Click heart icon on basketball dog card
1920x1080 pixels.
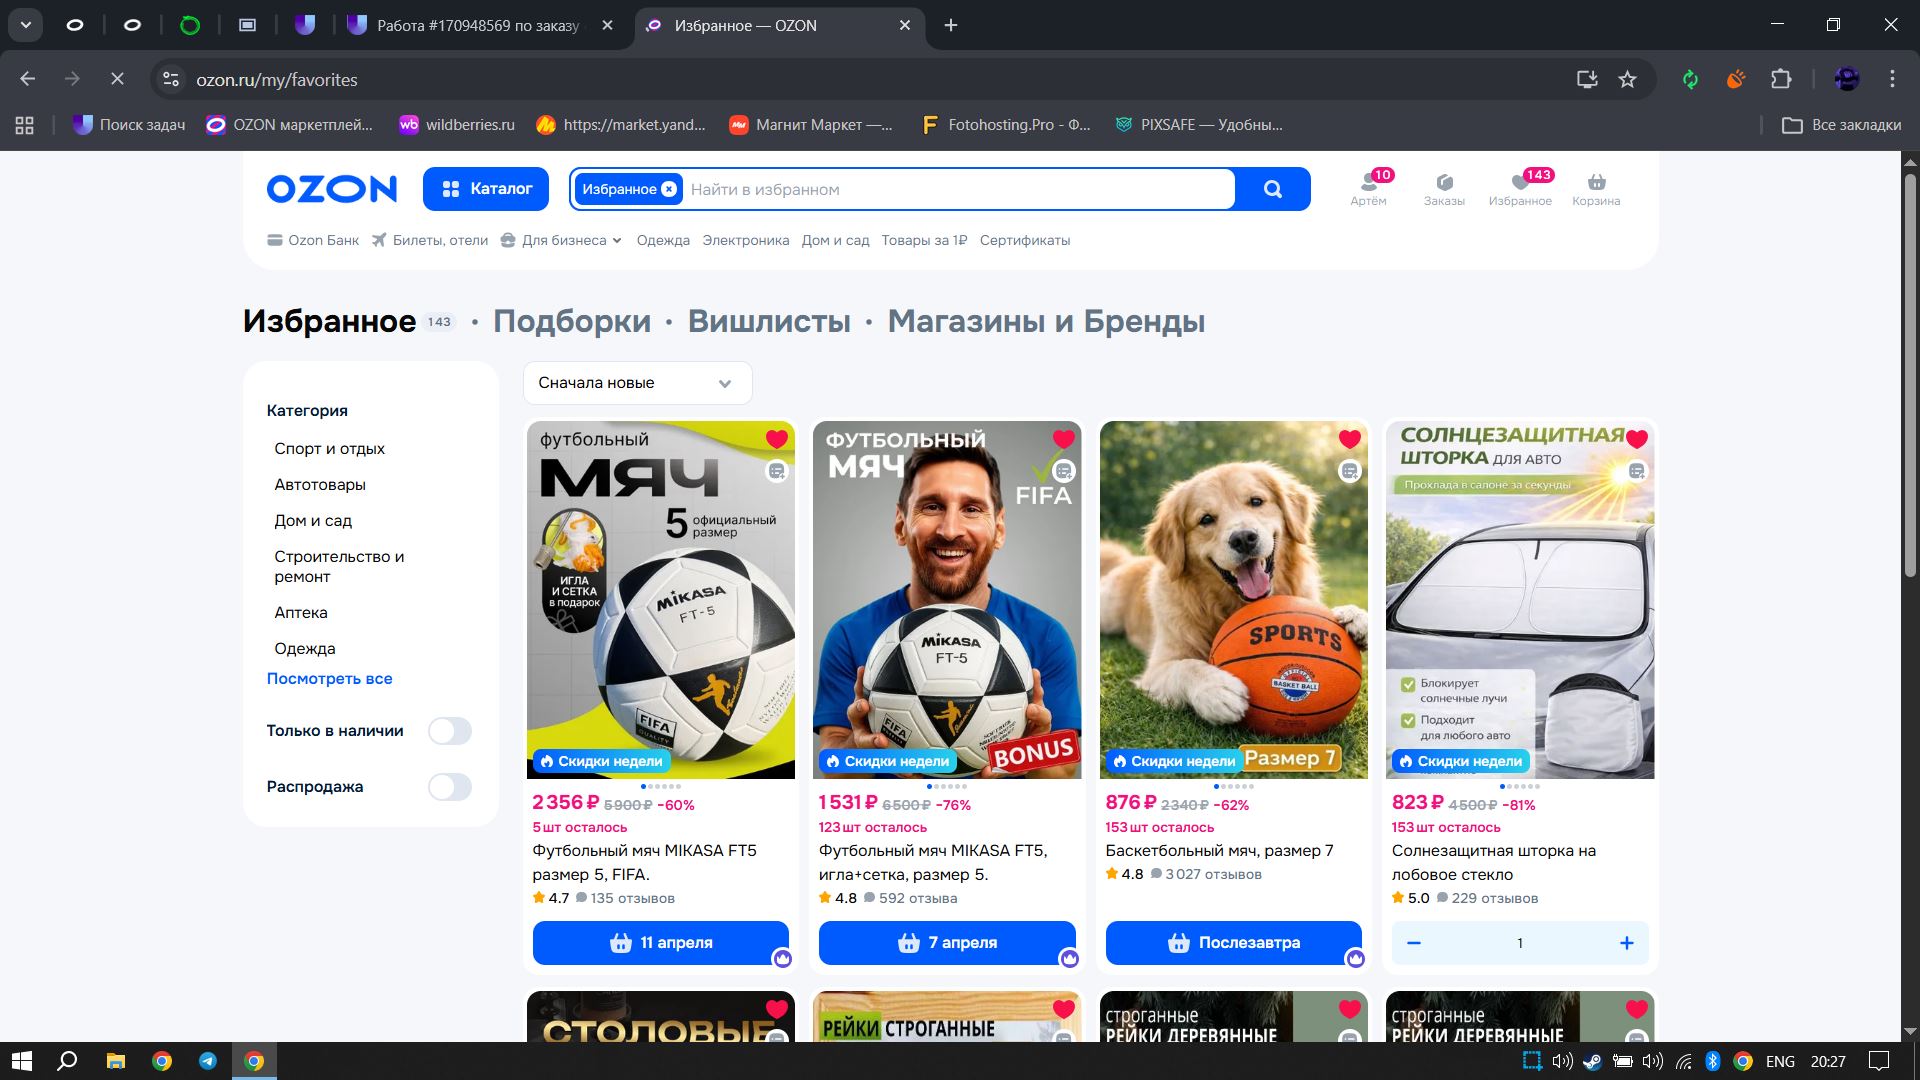(x=1349, y=439)
